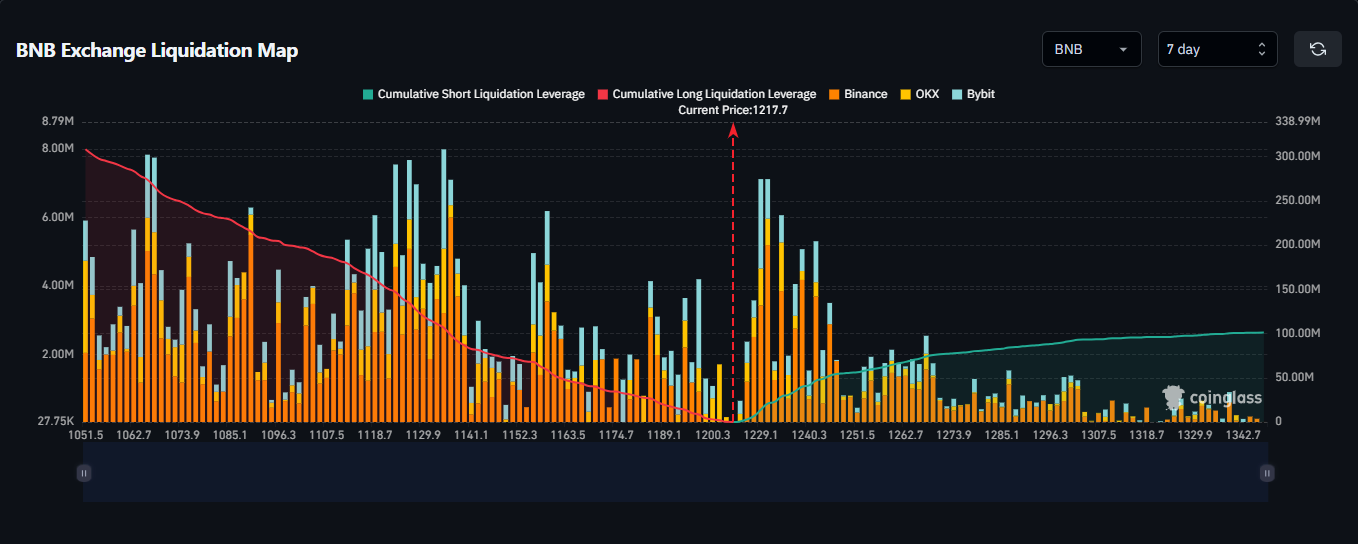Screen dimensions: 1358x544
Task: Click the red cumulative long line start
Action: tap(86, 150)
